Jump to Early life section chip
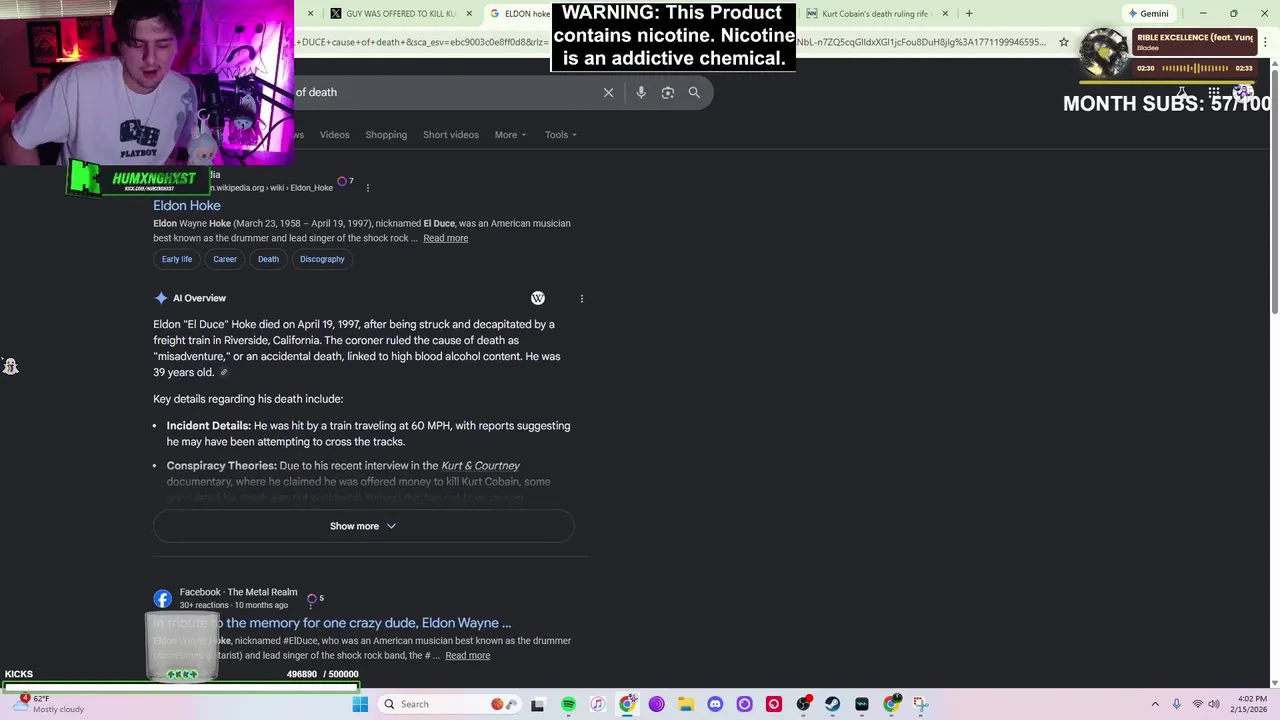 [x=177, y=259]
